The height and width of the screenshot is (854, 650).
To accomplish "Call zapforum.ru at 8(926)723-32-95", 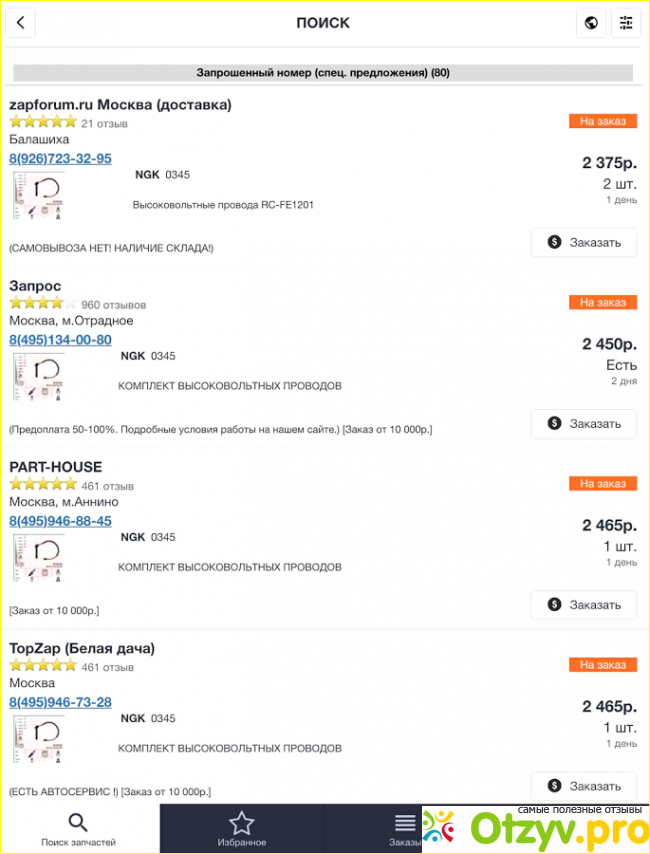I will pos(60,159).
